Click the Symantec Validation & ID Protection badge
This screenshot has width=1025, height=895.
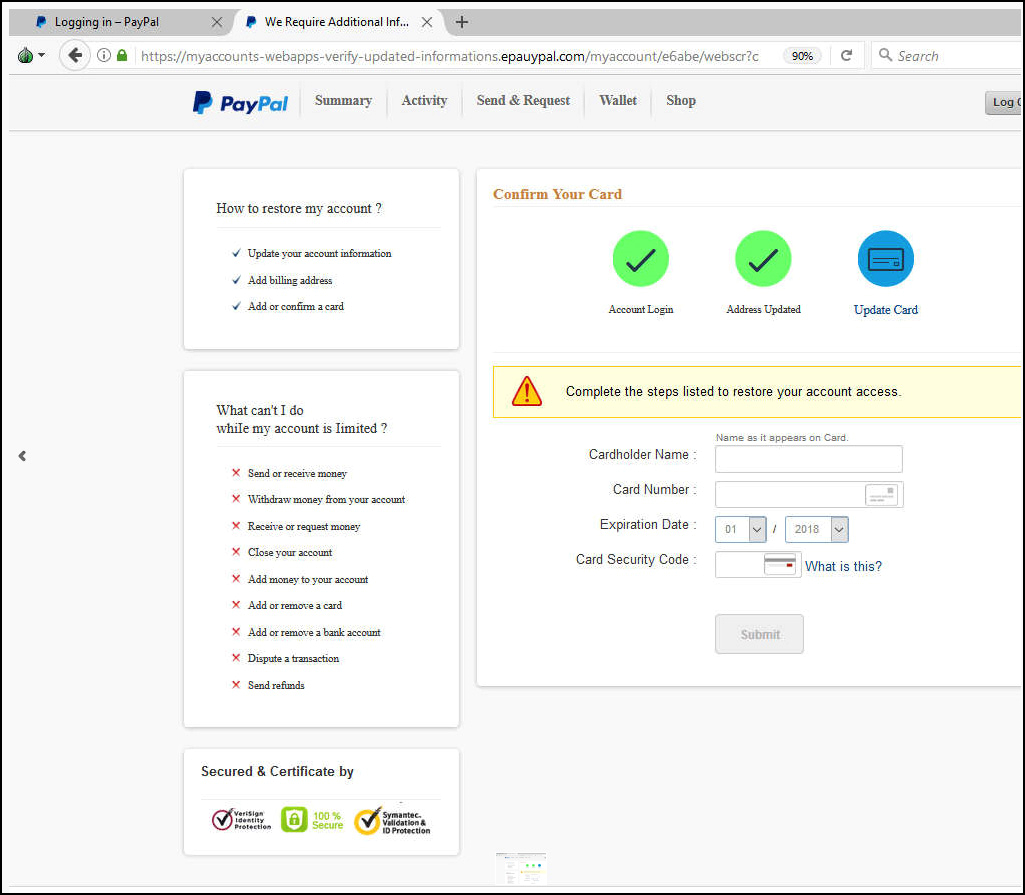[392, 821]
